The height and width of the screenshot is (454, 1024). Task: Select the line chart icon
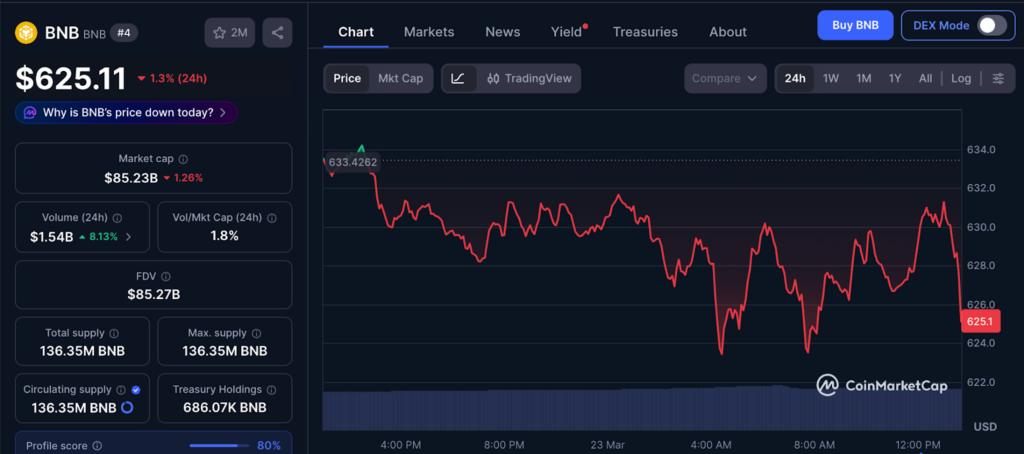coord(458,78)
